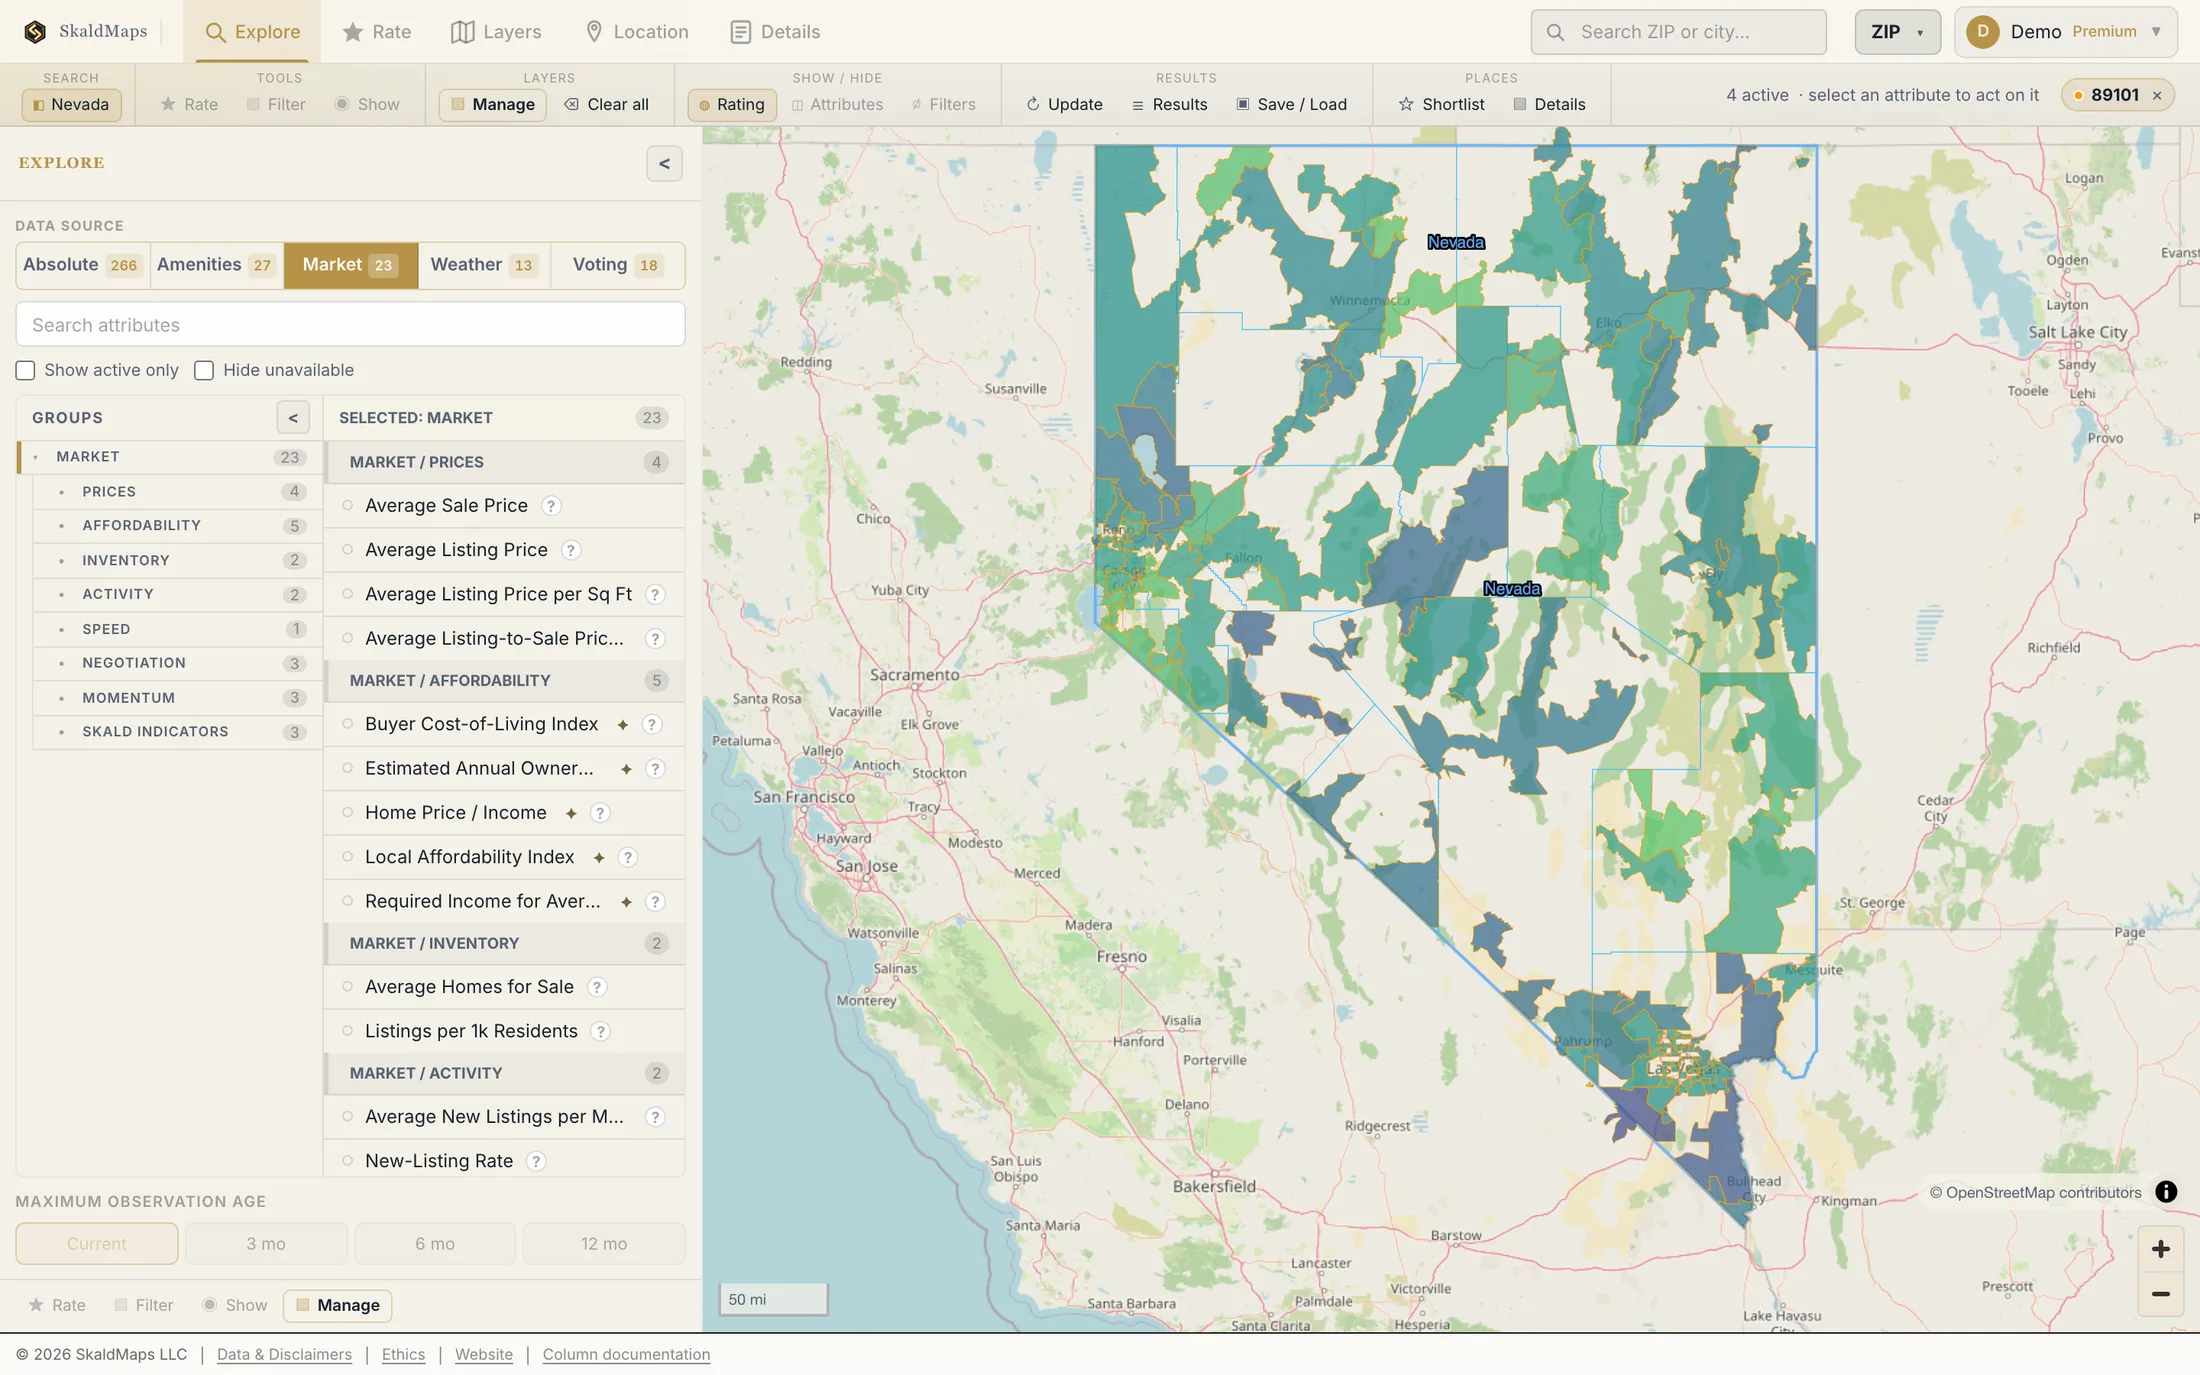Click the bottom Manage button

[337, 1306]
